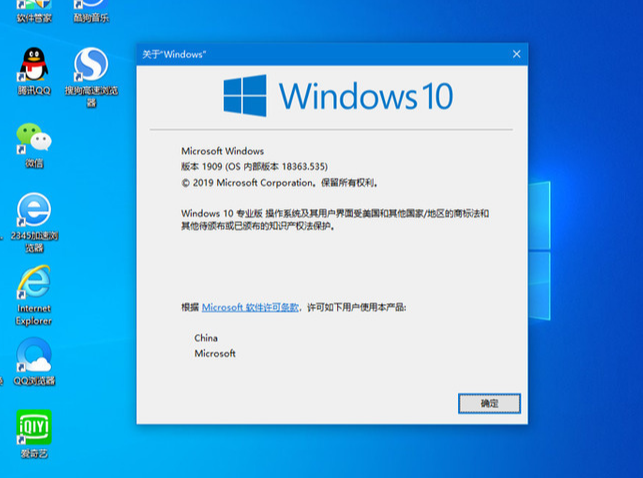This screenshot has height=478, width=643.
Task: Open the Microsoft 软件许可条款 link
Action: (x=250, y=307)
